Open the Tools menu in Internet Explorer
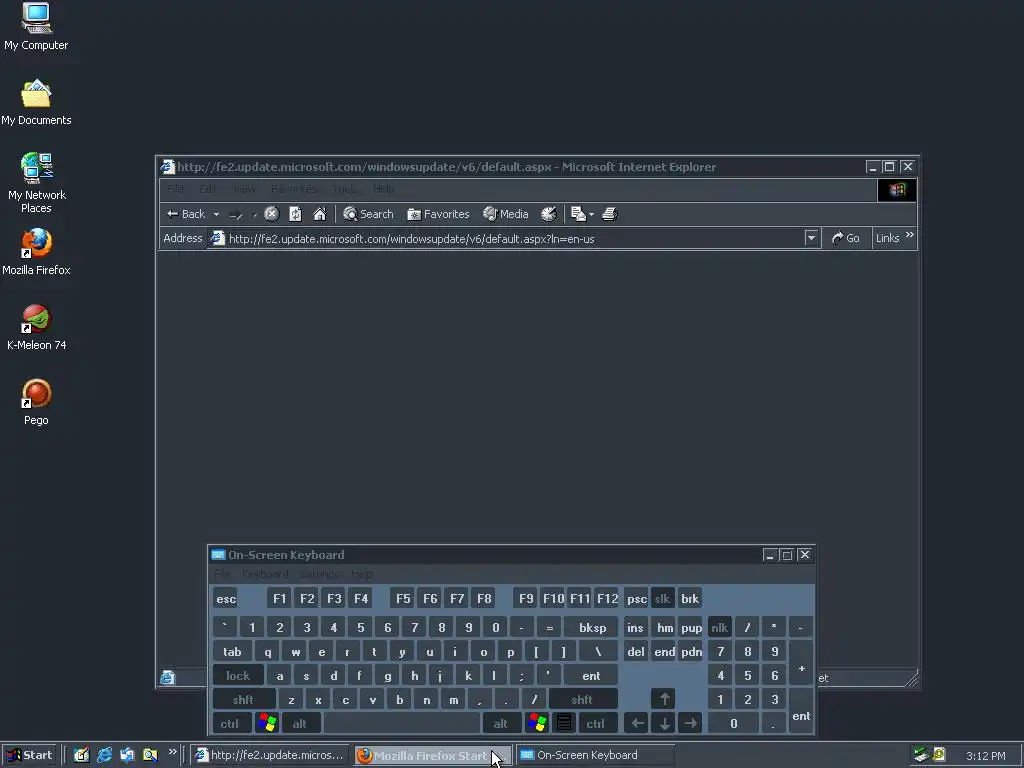The height and width of the screenshot is (768, 1024). point(344,189)
